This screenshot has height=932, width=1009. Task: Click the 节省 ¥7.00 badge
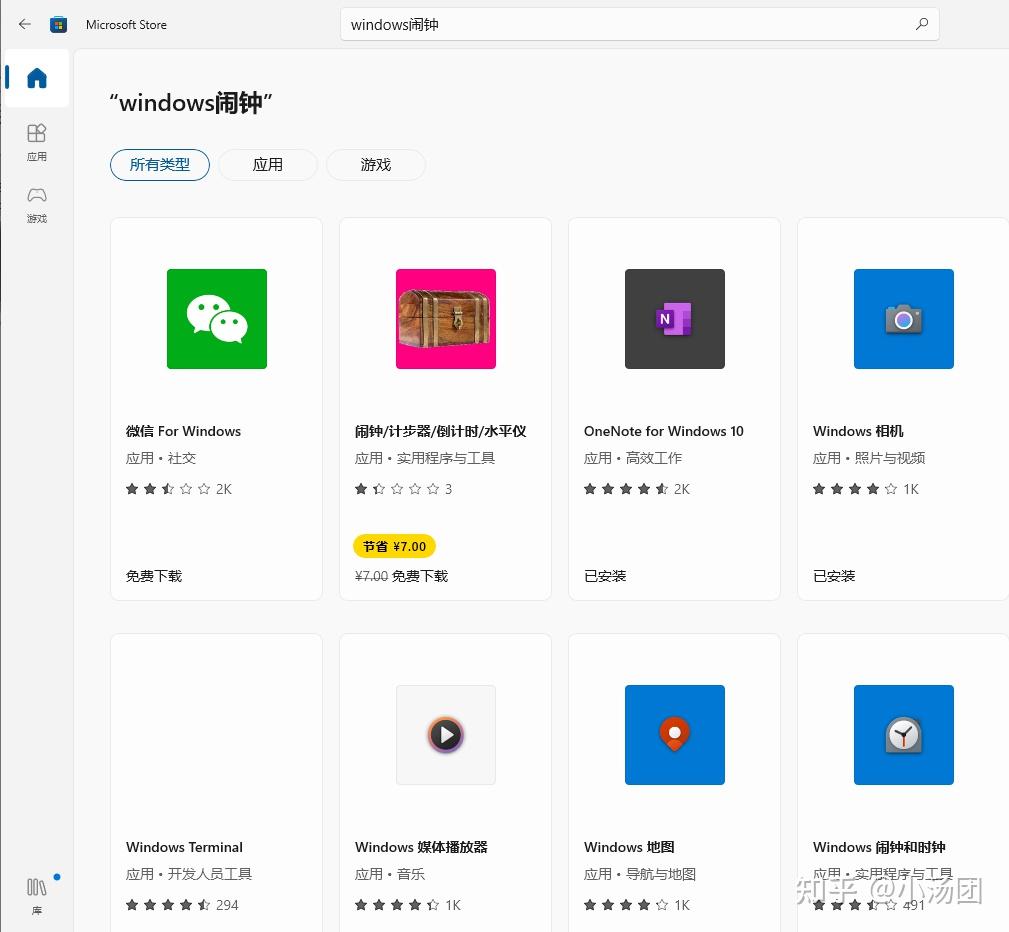pyautogui.click(x=394, y=546)
